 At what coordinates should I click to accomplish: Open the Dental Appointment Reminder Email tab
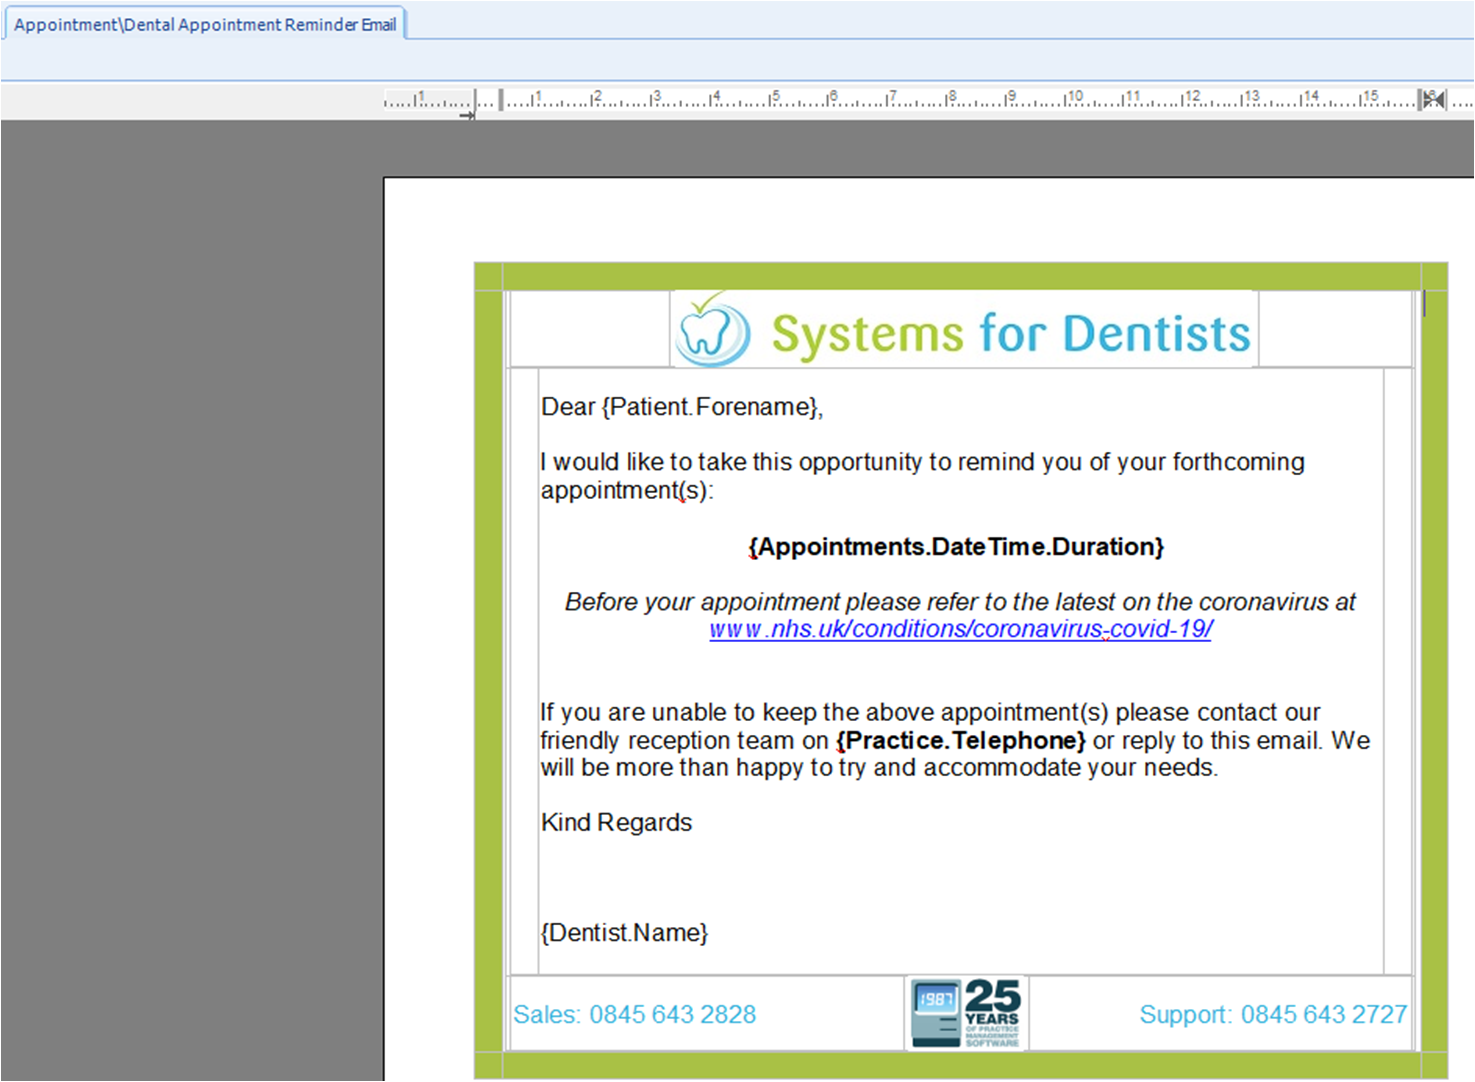click(x=205, y=24)
